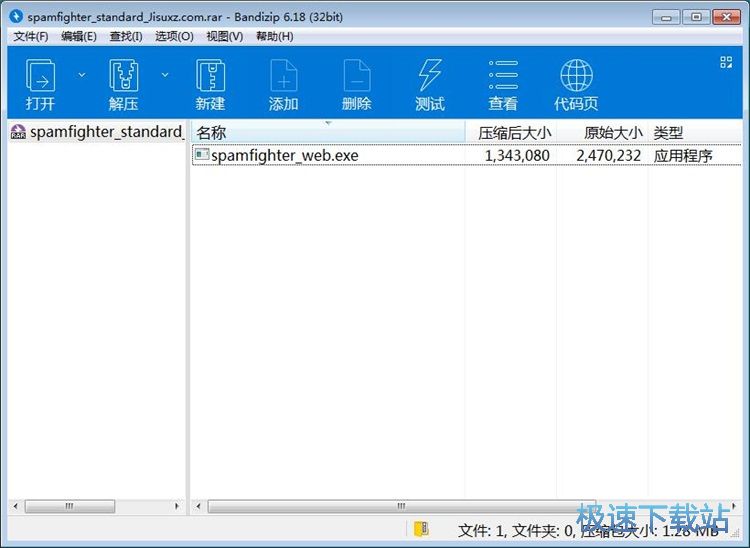
Task: Maximize the Bandizip window
Action: pyautogui.click(x=696, y=17)
